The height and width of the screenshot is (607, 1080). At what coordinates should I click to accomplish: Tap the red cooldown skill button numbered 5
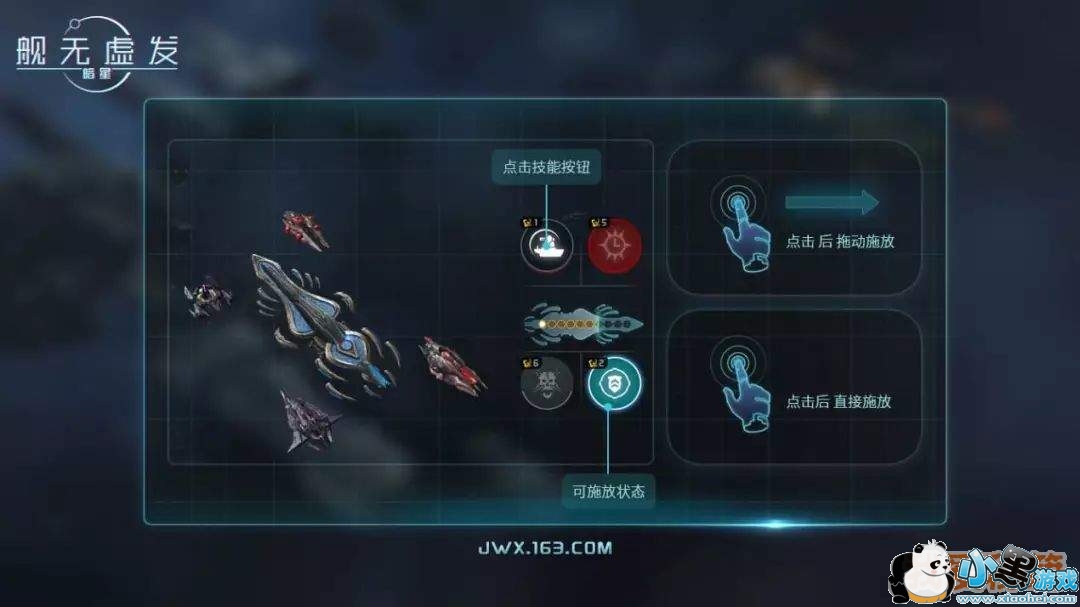pyautogui.click(x=614, y=245)
